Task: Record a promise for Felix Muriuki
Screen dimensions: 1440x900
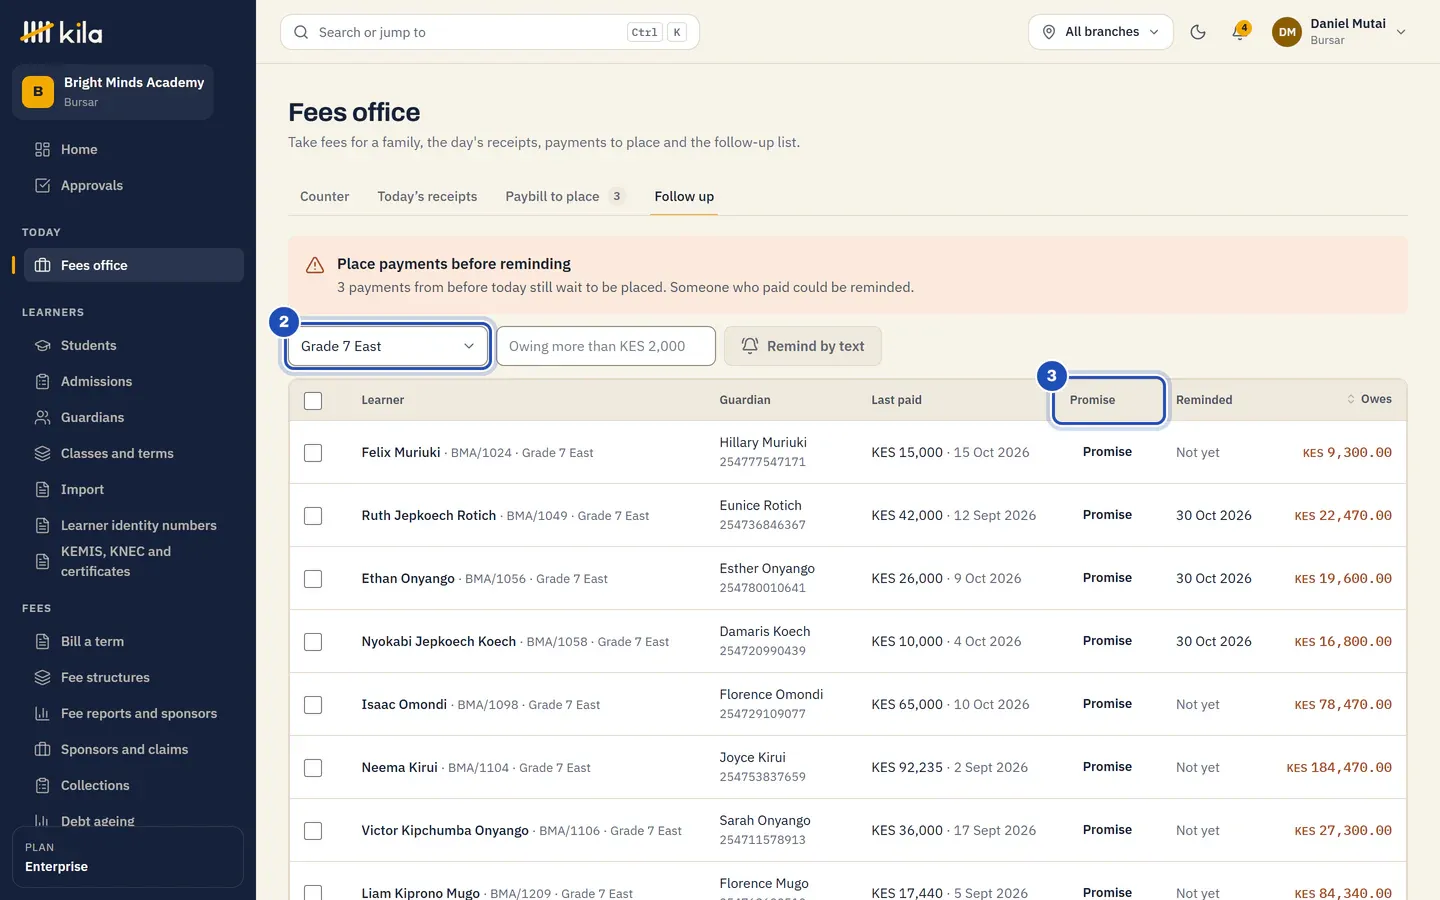Action: (x=1107, y=452)
